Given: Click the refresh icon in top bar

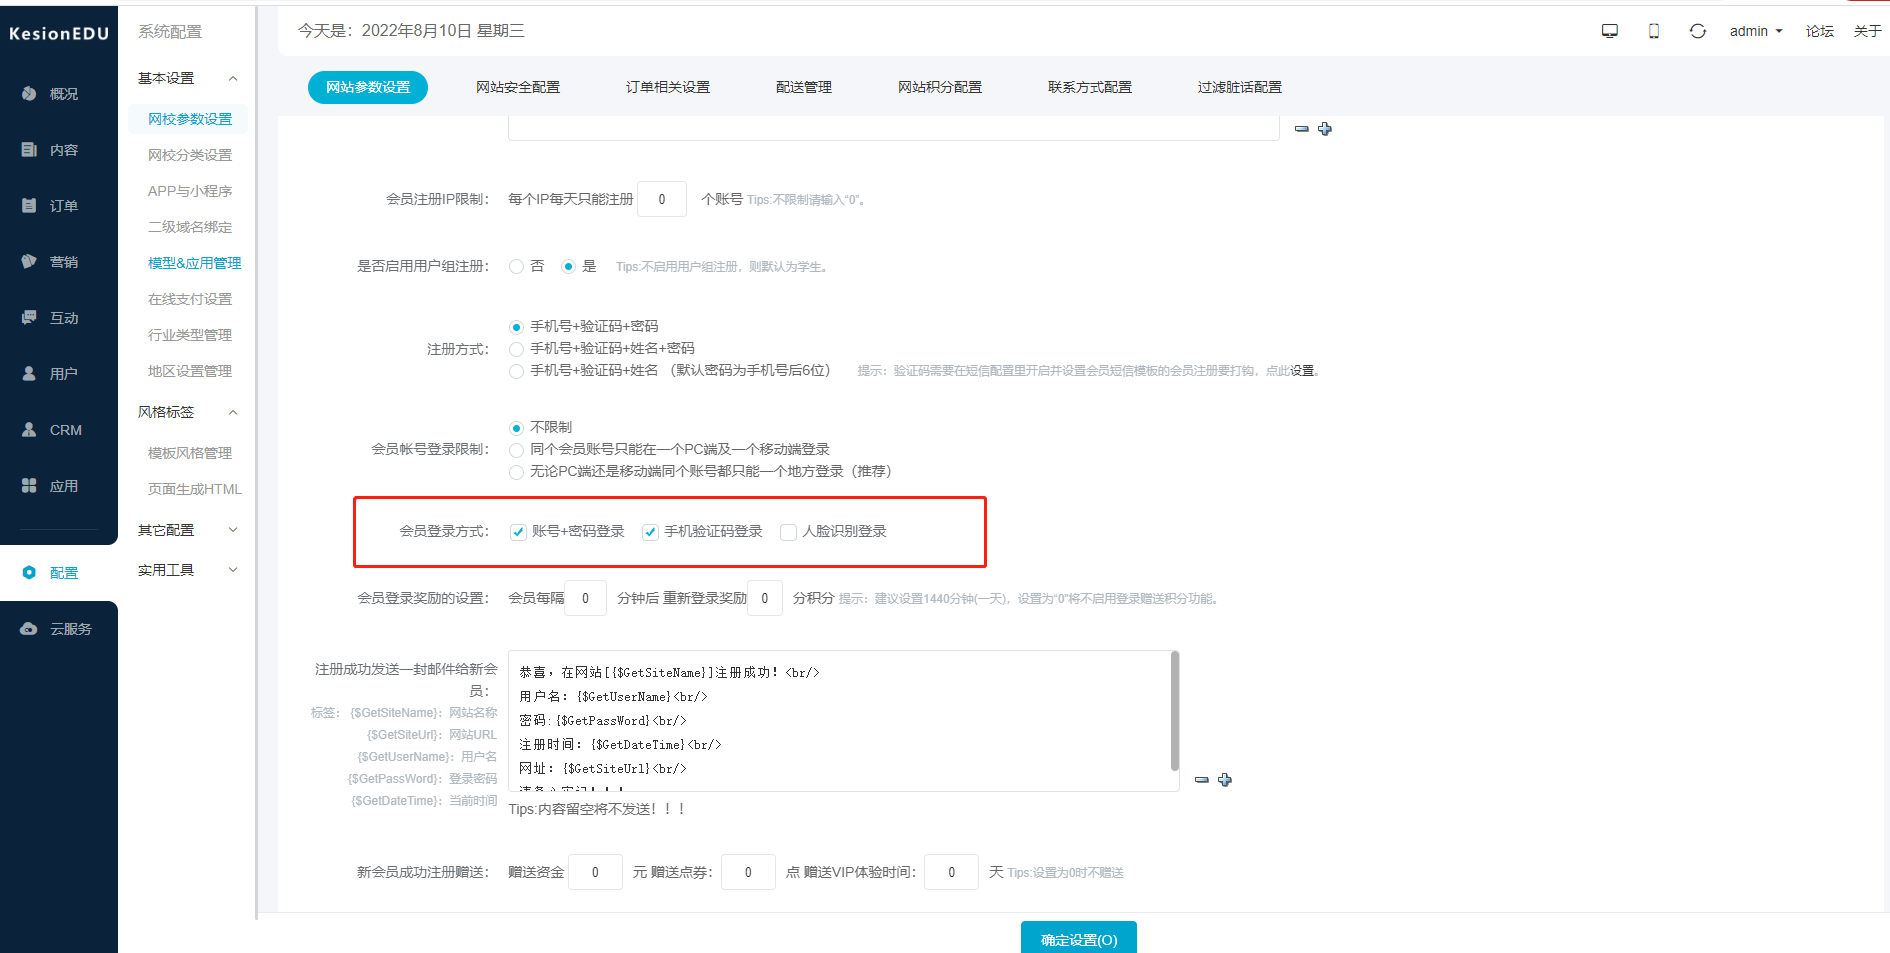Looking at the screenshot, I should 1697,31.
